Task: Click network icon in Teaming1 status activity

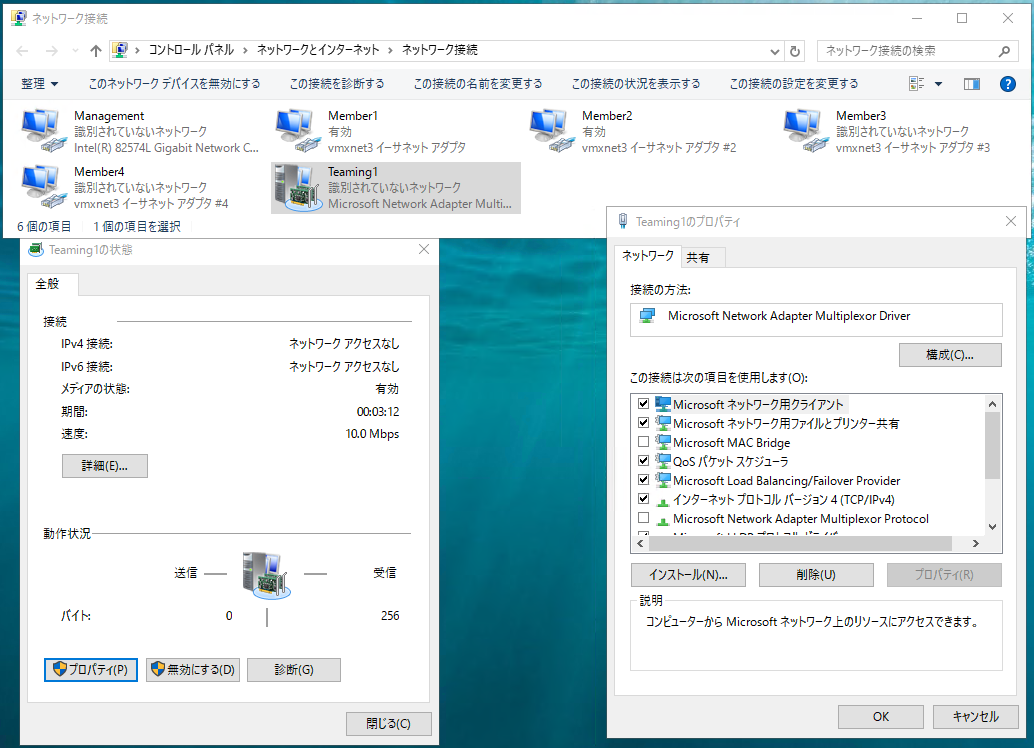Action: tap(266, 575)
